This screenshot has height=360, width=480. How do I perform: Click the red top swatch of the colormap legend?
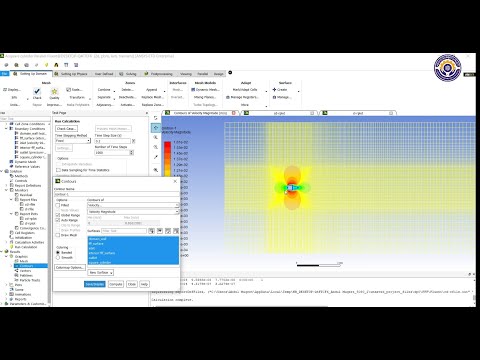(x=167, y=144)
